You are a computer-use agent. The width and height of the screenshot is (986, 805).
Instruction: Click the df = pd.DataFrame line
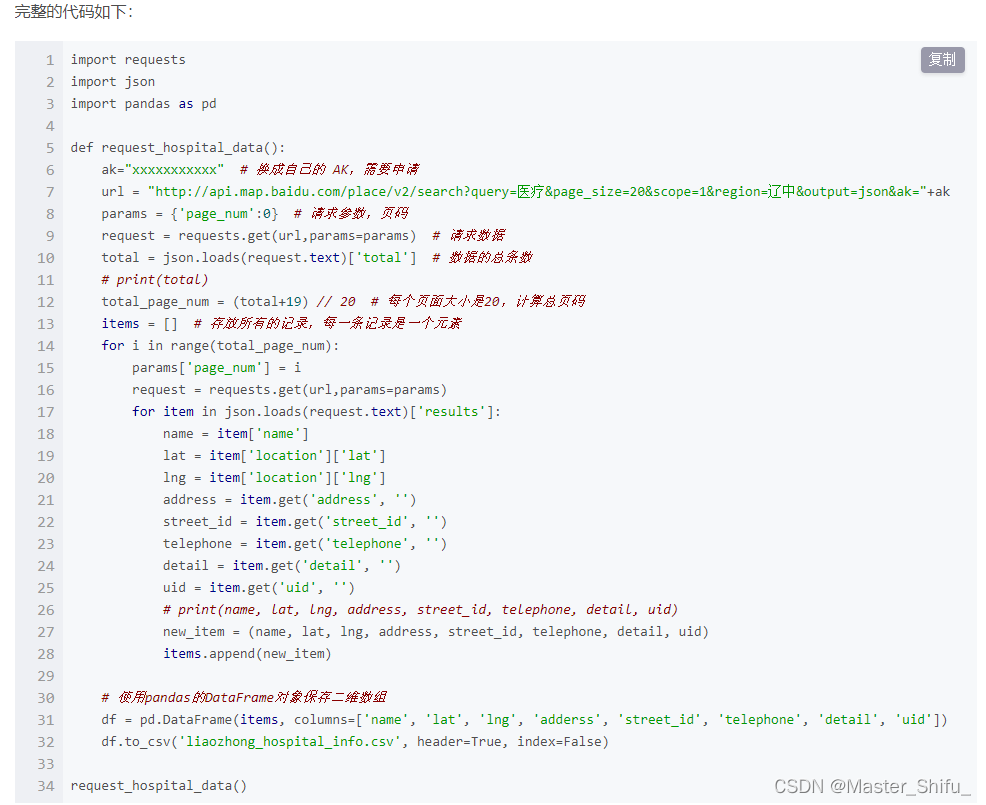[x=524, y=720]
